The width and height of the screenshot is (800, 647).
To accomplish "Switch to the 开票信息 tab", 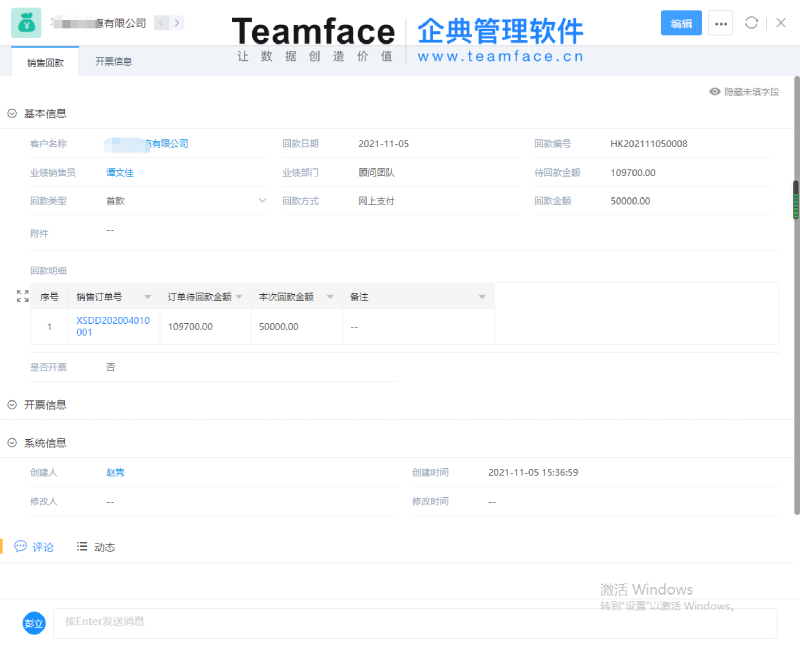I will (113, 62).
